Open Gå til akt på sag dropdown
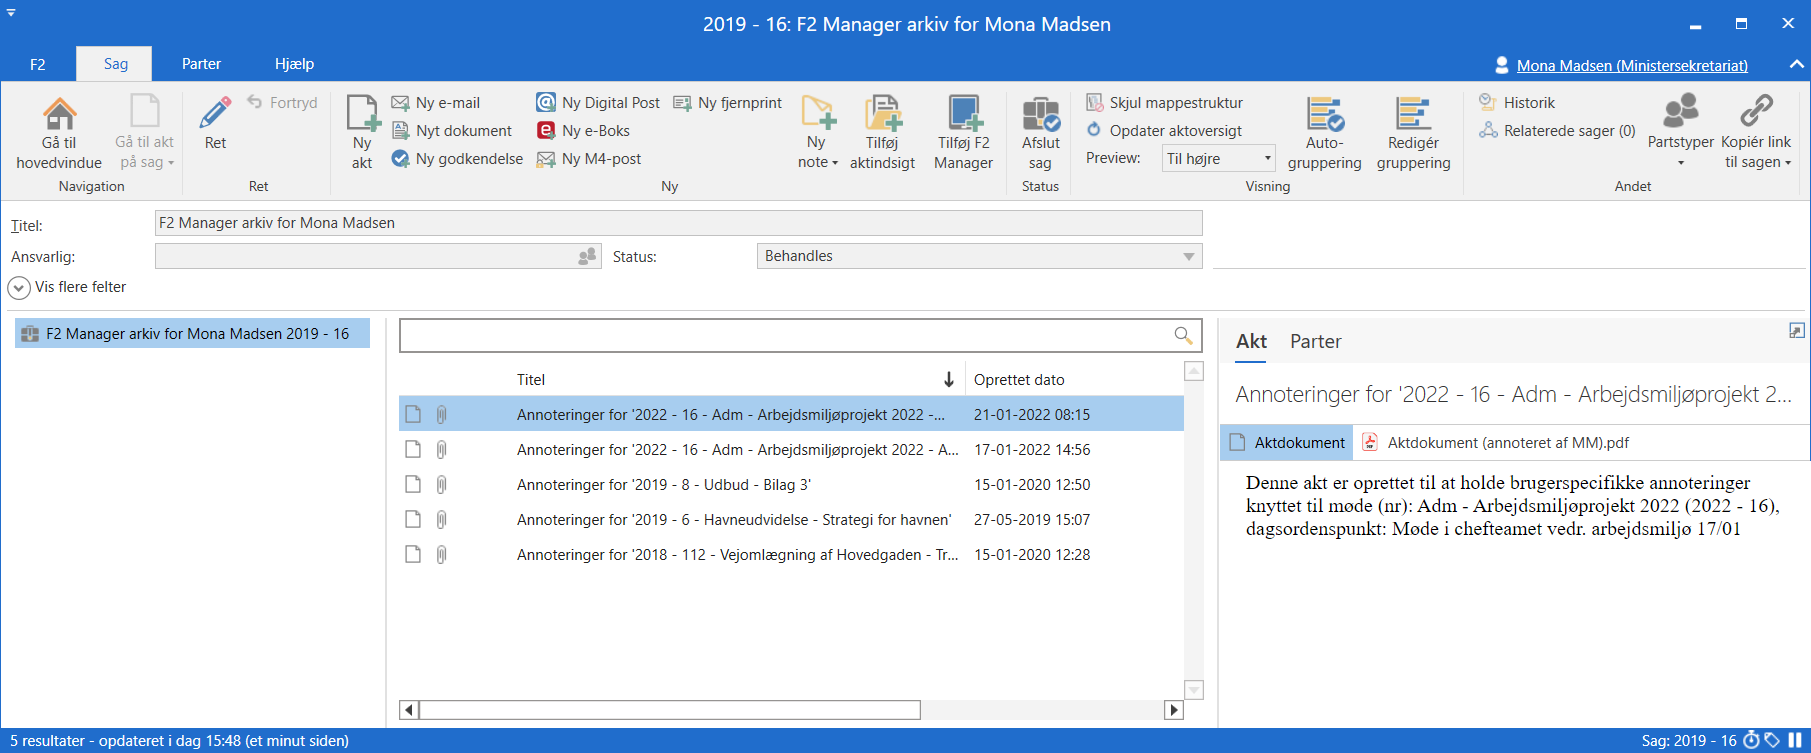 click(x=145, y=133)
